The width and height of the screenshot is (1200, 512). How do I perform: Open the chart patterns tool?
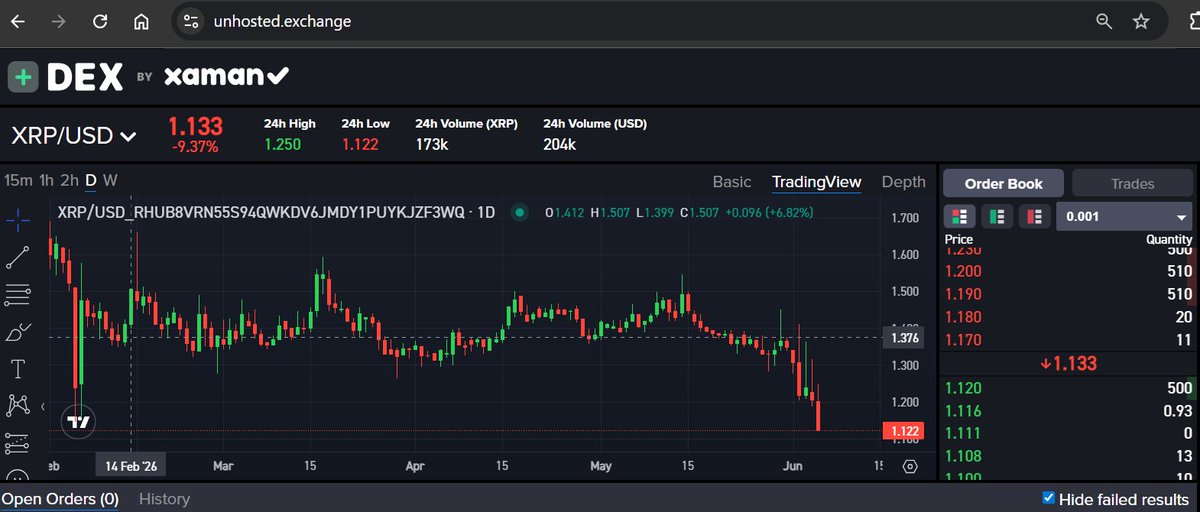[x=17, y=405]
